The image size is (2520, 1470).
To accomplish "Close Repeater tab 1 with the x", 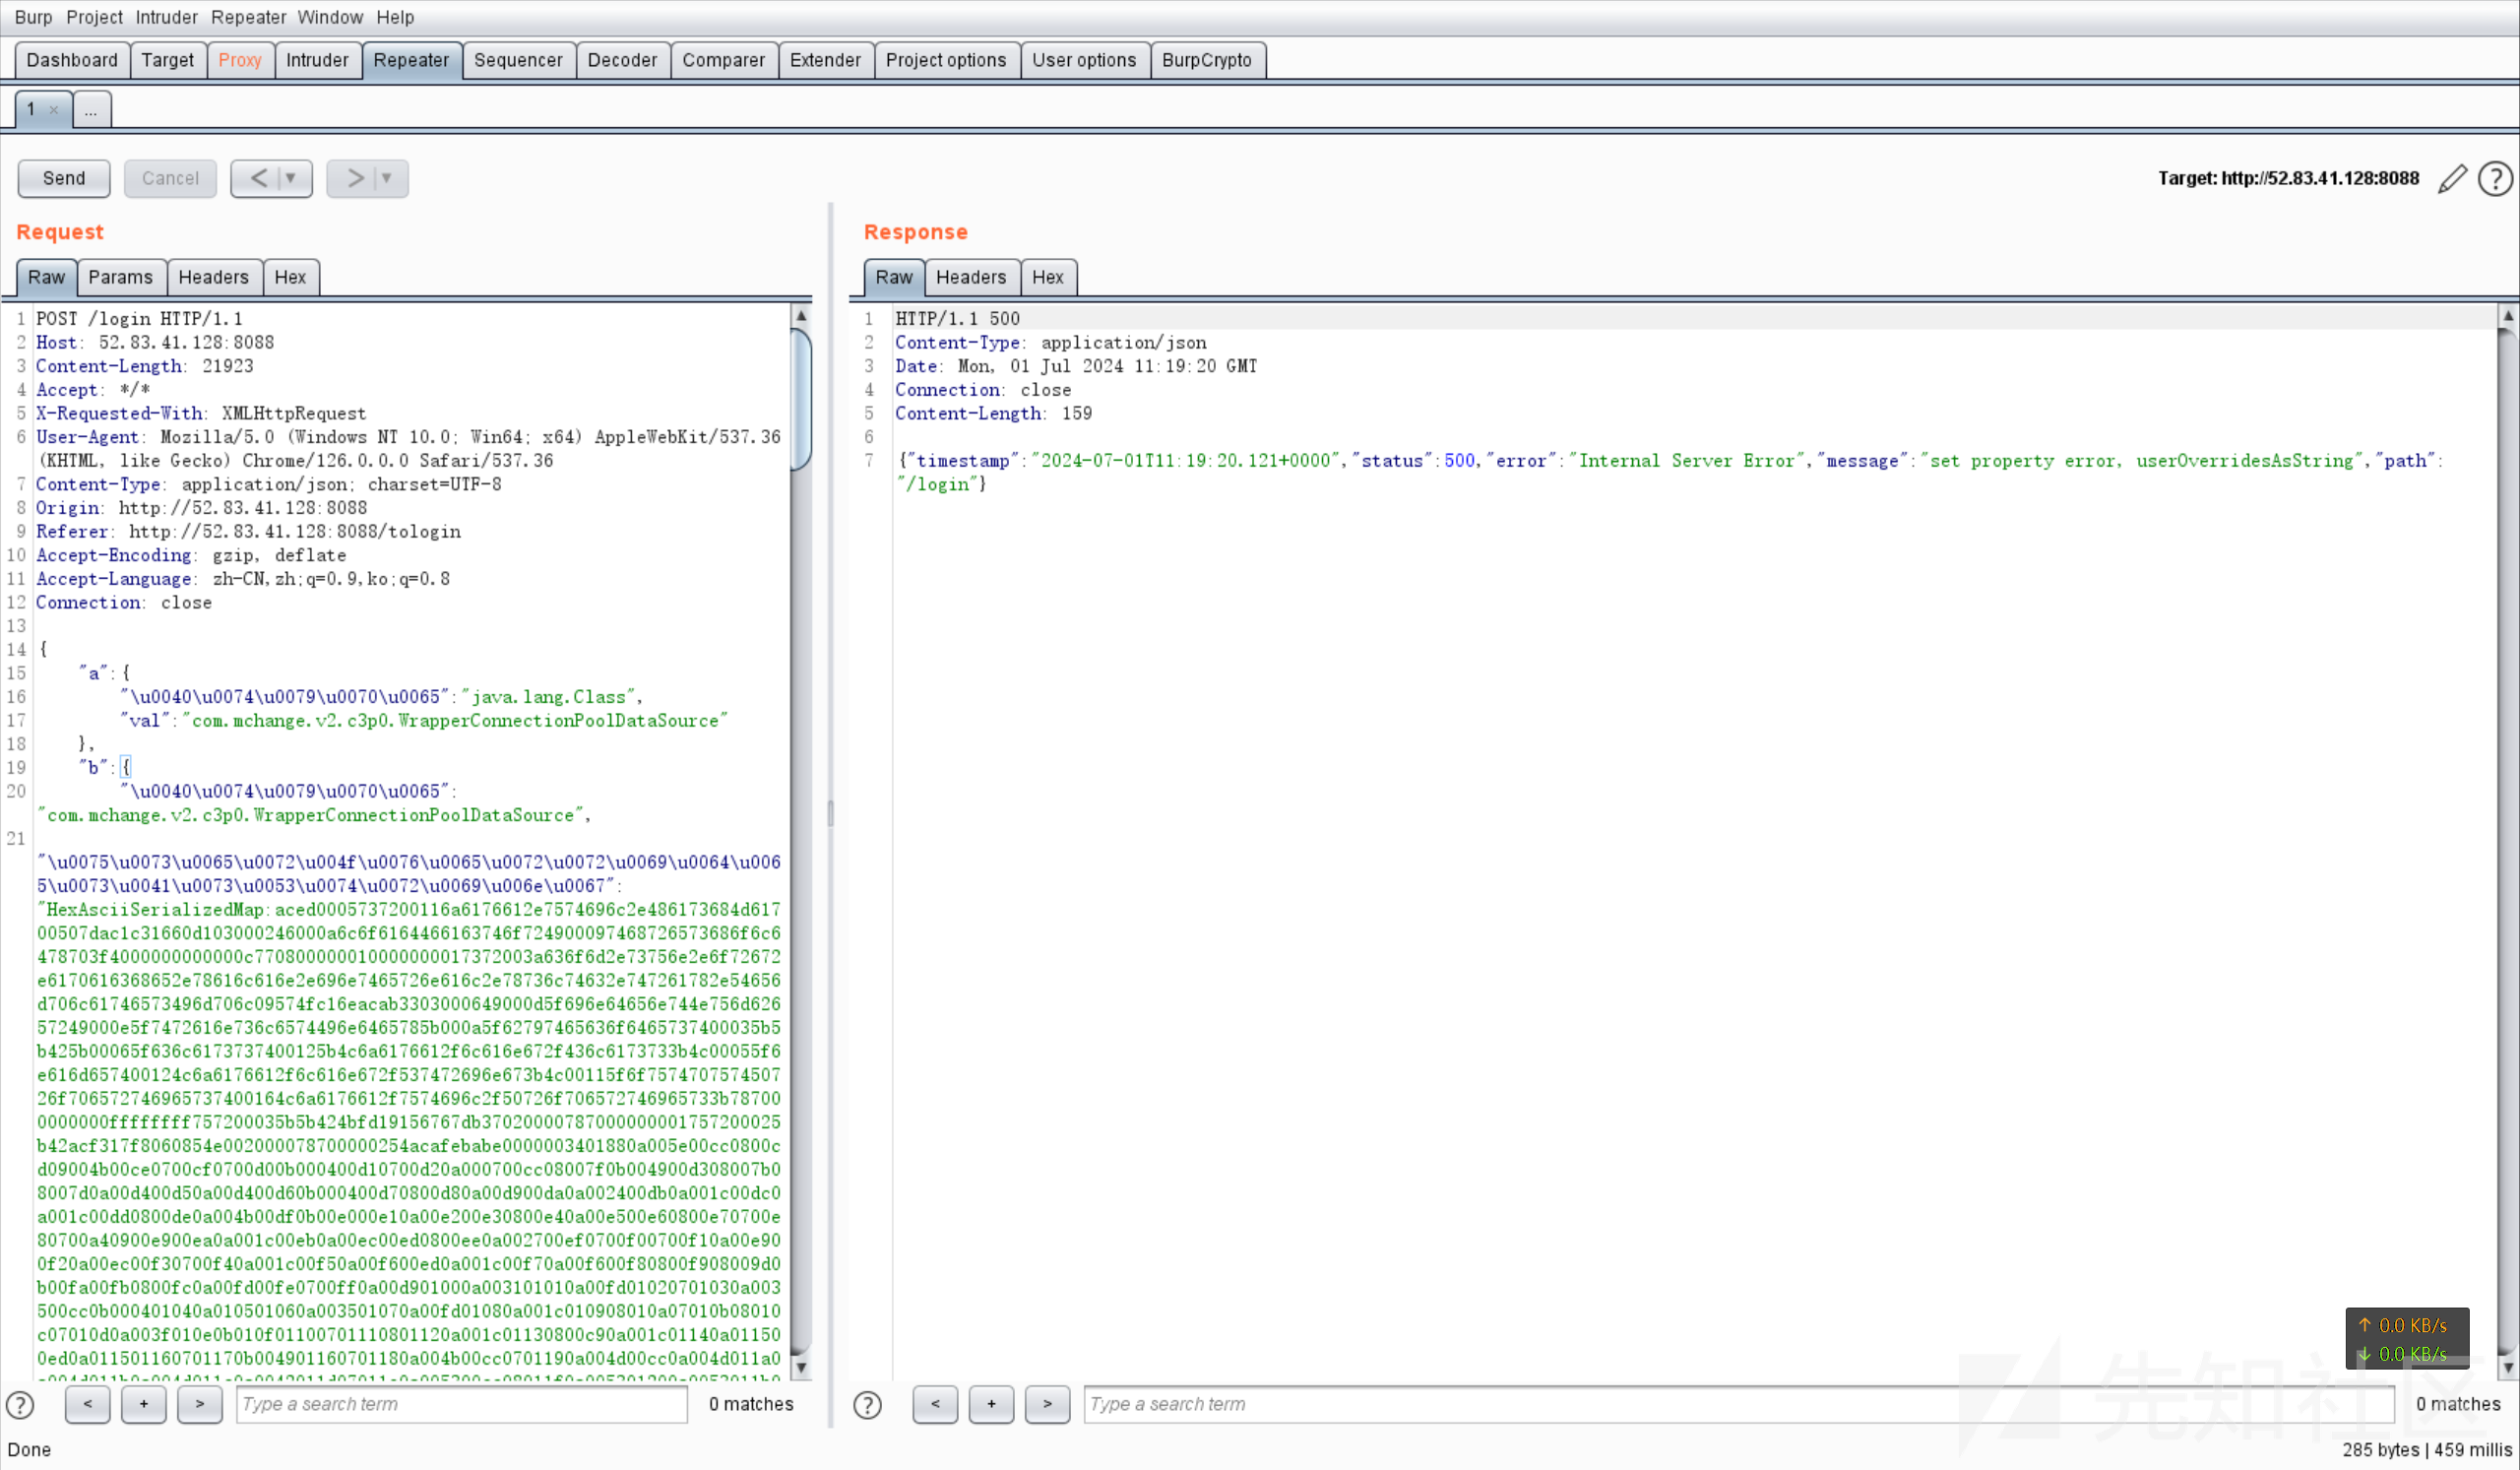I will 54,110.
